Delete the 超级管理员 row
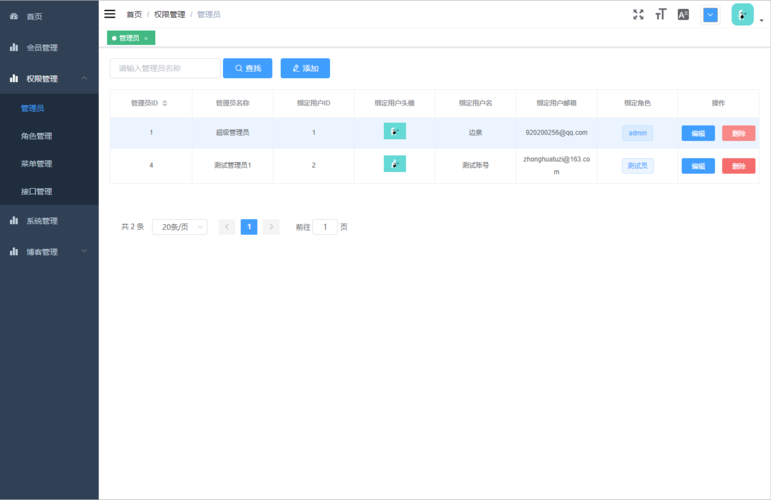This screenshot has height=500, width=771. pyautogui.click(x=738, y=133)
